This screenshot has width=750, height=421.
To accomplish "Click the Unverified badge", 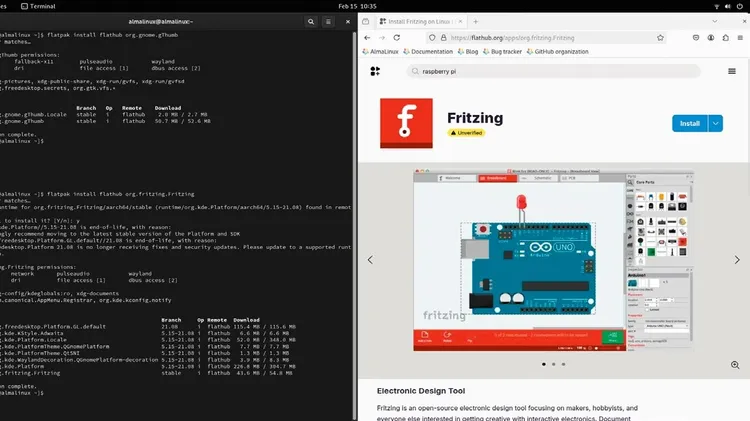I will 466,133.
